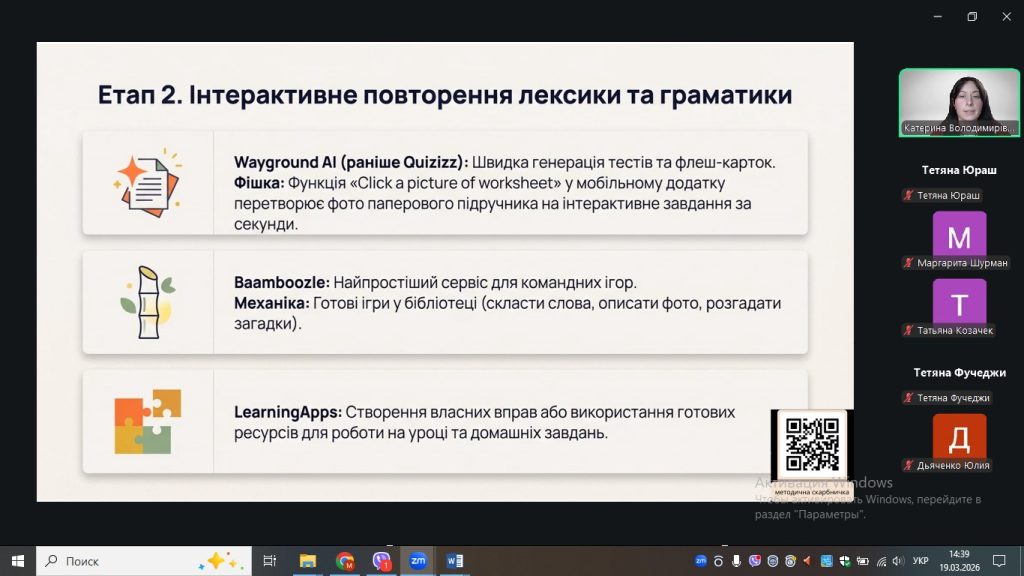Click the Тетяна Фучеджи participant tile
Image resolution: width=1024 pixels, height=576 pixels.
pyautogui.click(x=959, y=384)
